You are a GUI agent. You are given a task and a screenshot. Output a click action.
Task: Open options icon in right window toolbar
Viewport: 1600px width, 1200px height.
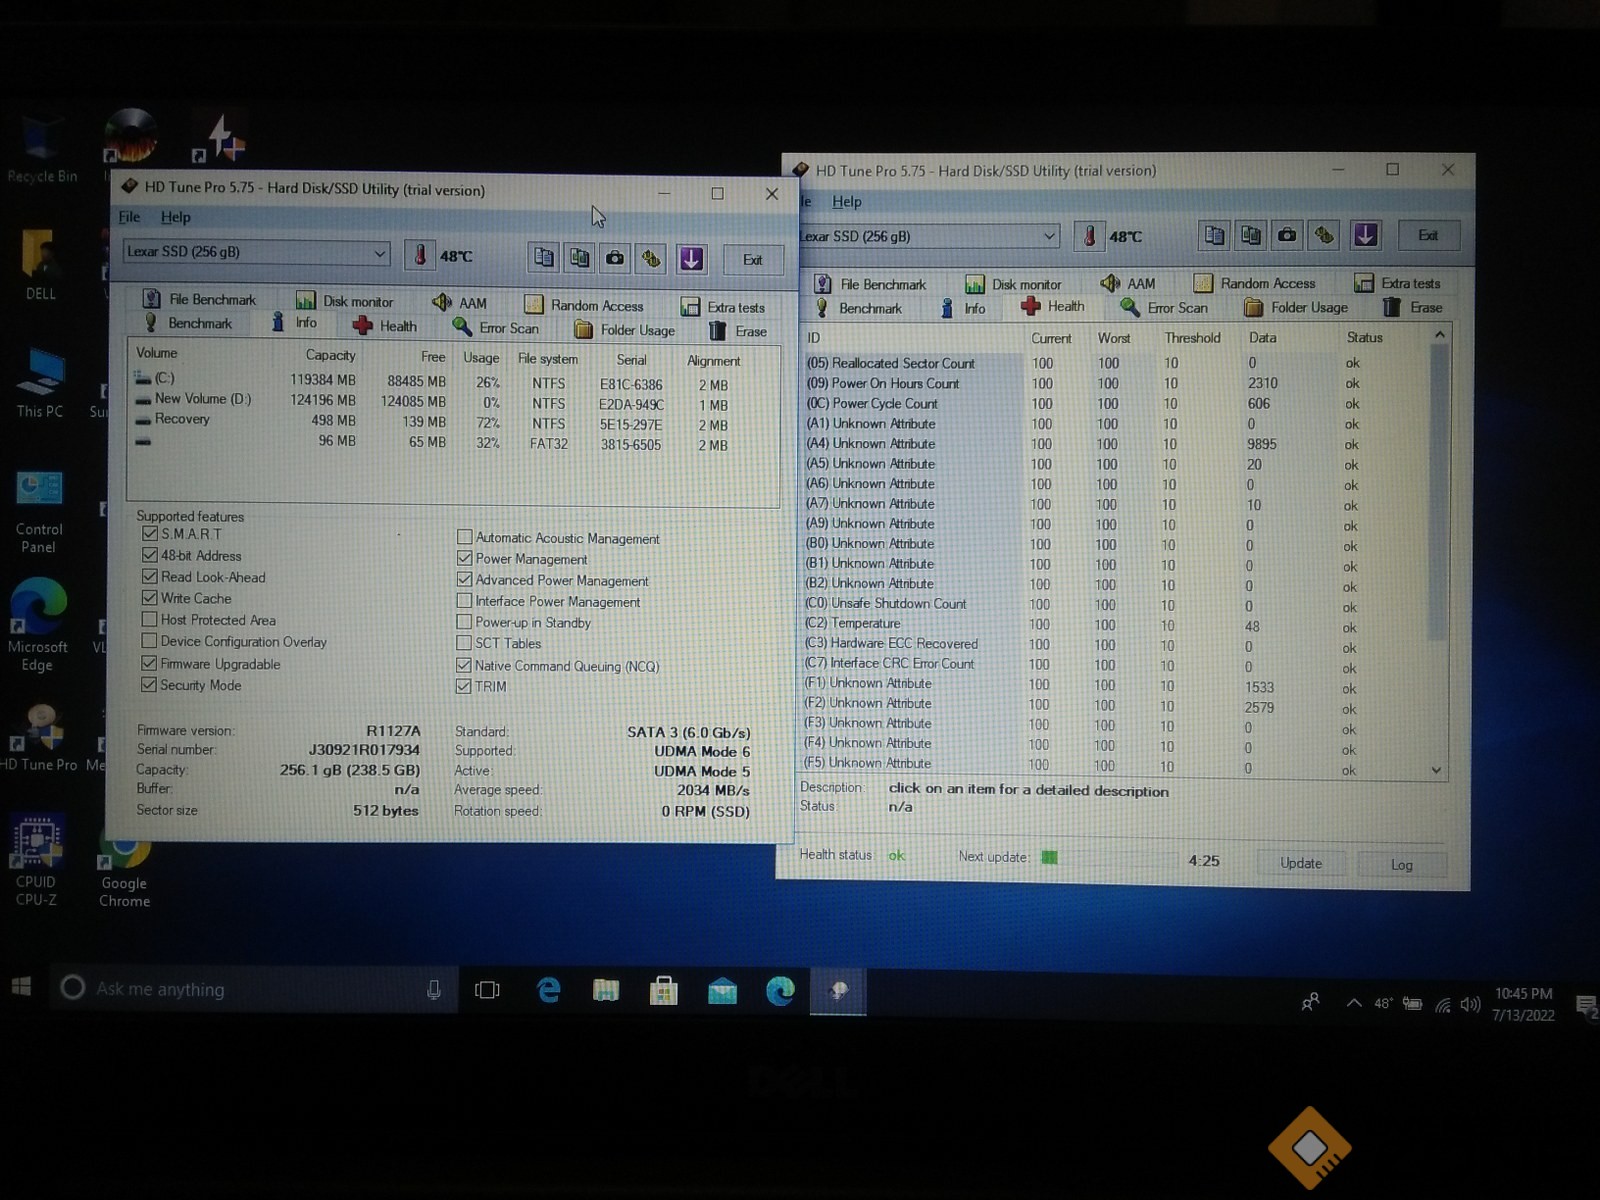(x=1324, y=235)
